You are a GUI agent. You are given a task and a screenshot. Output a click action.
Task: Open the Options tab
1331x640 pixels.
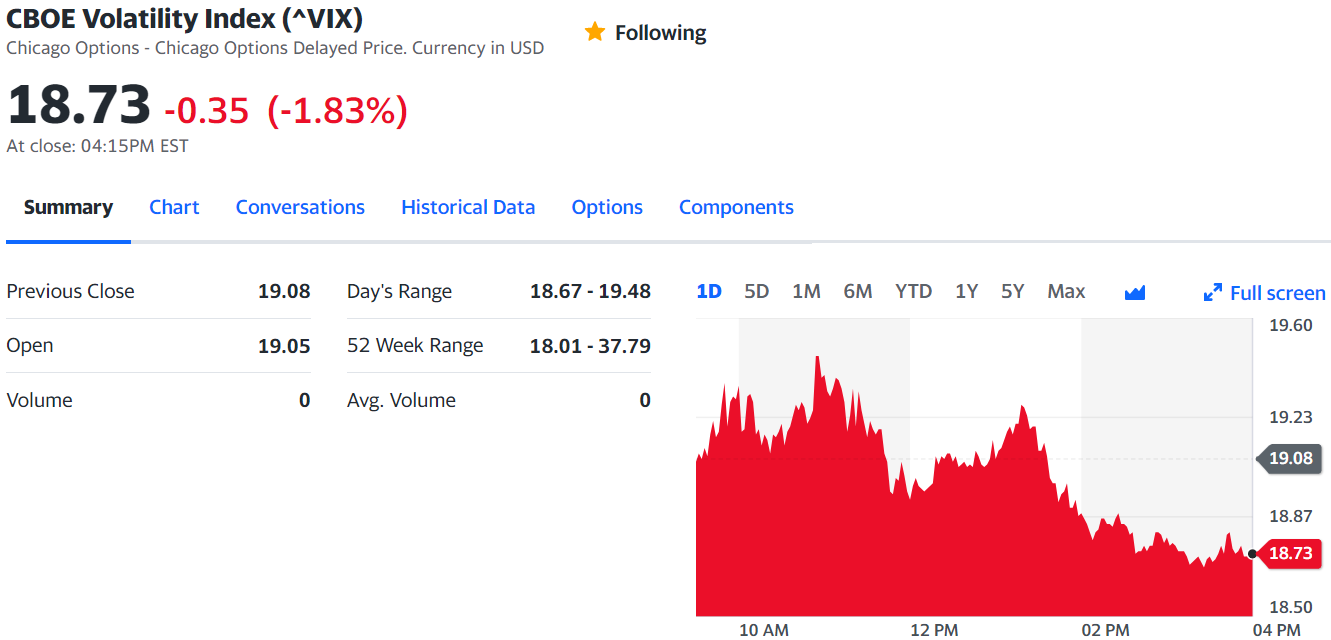[x=607, y=207]
